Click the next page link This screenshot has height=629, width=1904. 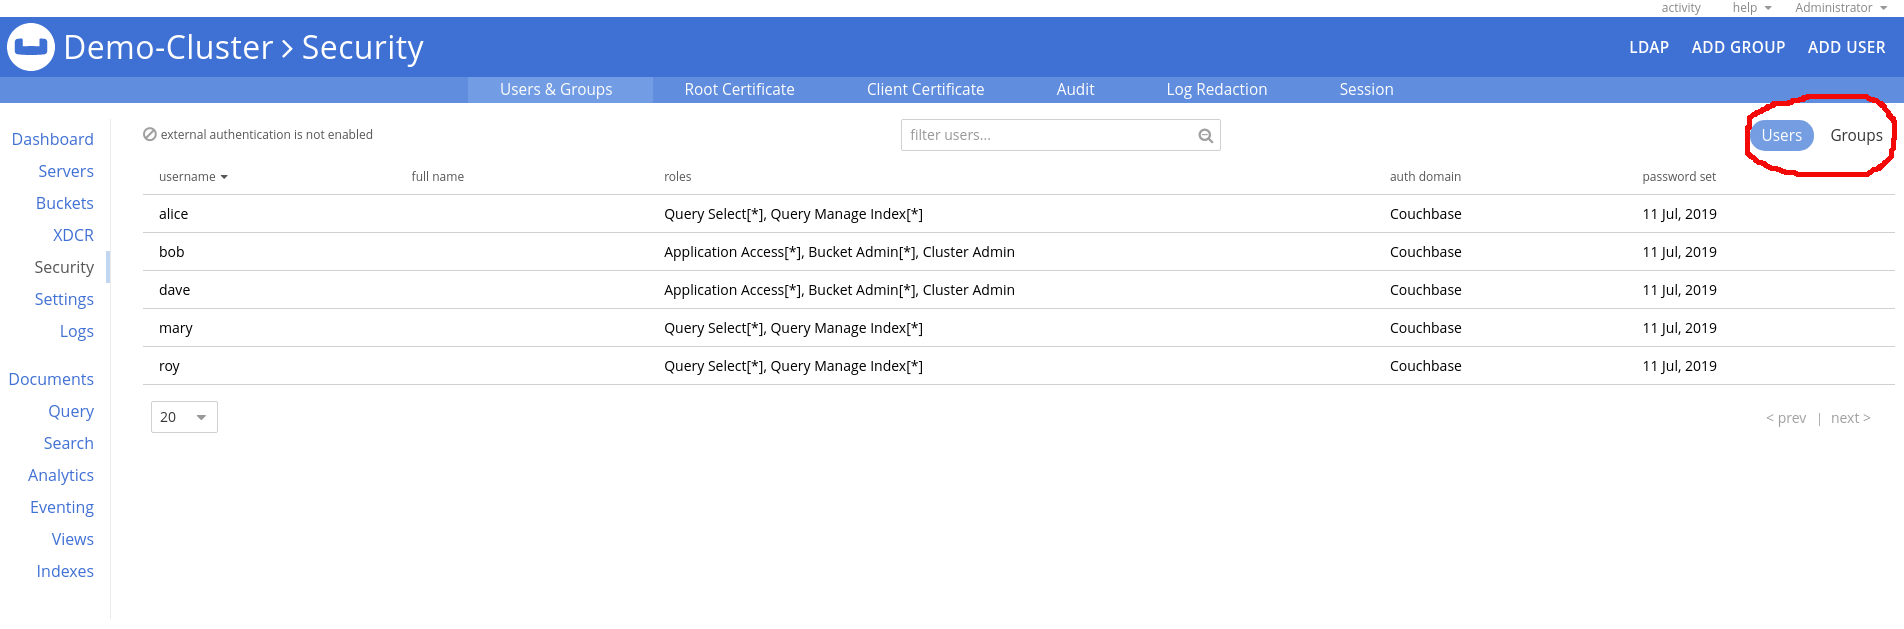[x=1850, y=418]
